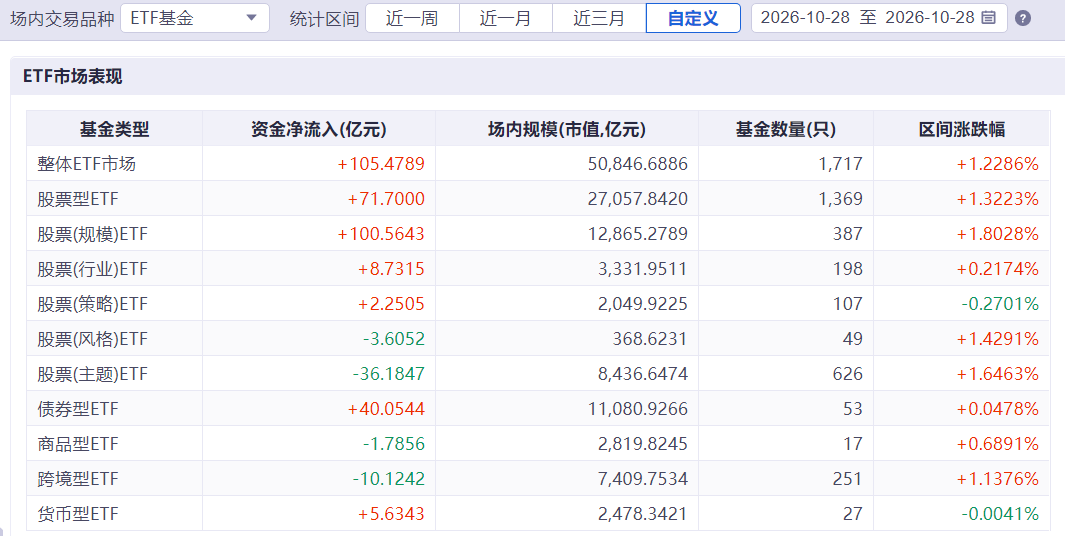Open the 场内交易品种 ETF基金 combo box
Image resolution: width=1065 pixels, height=536 pixels.
[x=195, y=18]
